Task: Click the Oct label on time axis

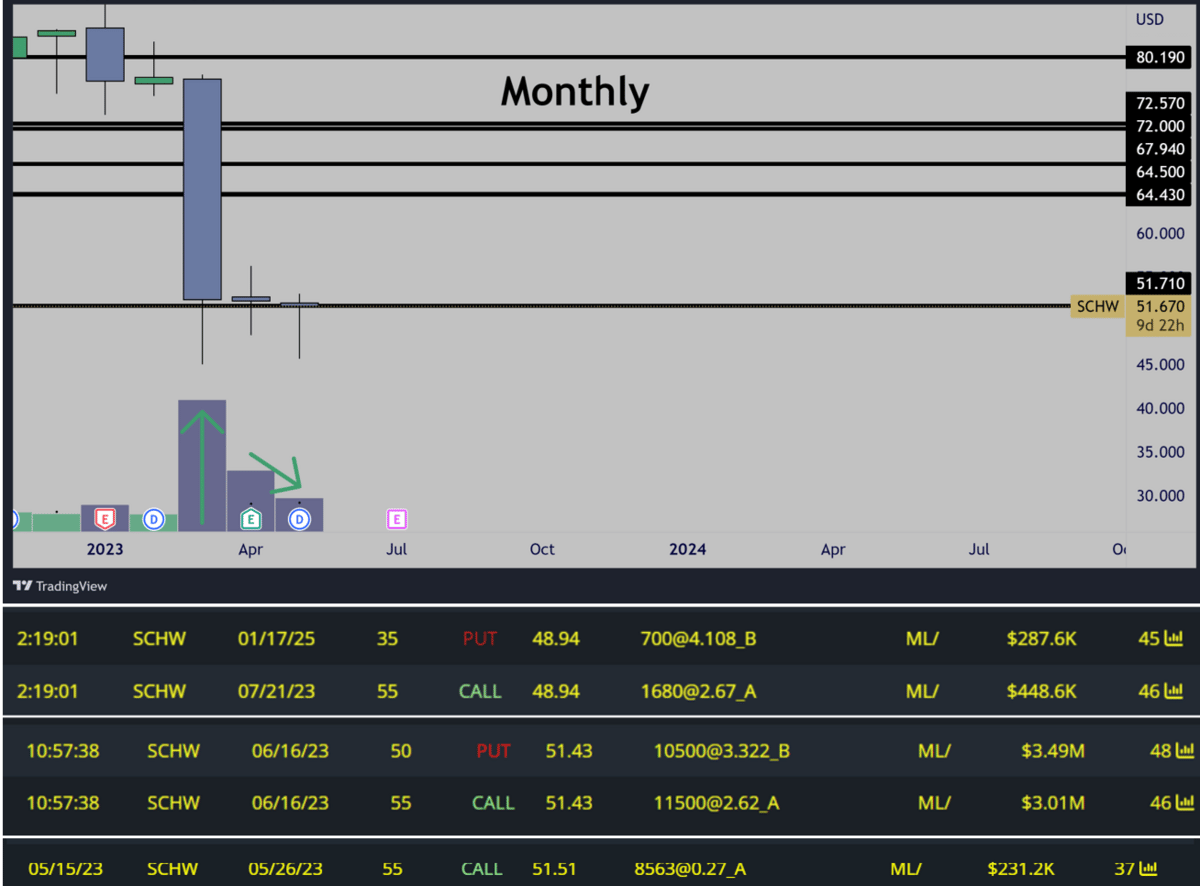Action: 542,549
